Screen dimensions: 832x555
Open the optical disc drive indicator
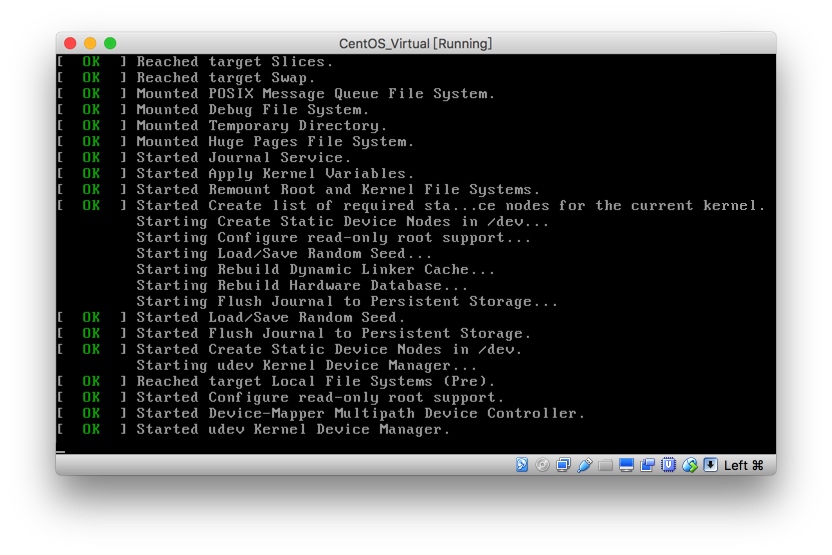[x=542, y=465]
